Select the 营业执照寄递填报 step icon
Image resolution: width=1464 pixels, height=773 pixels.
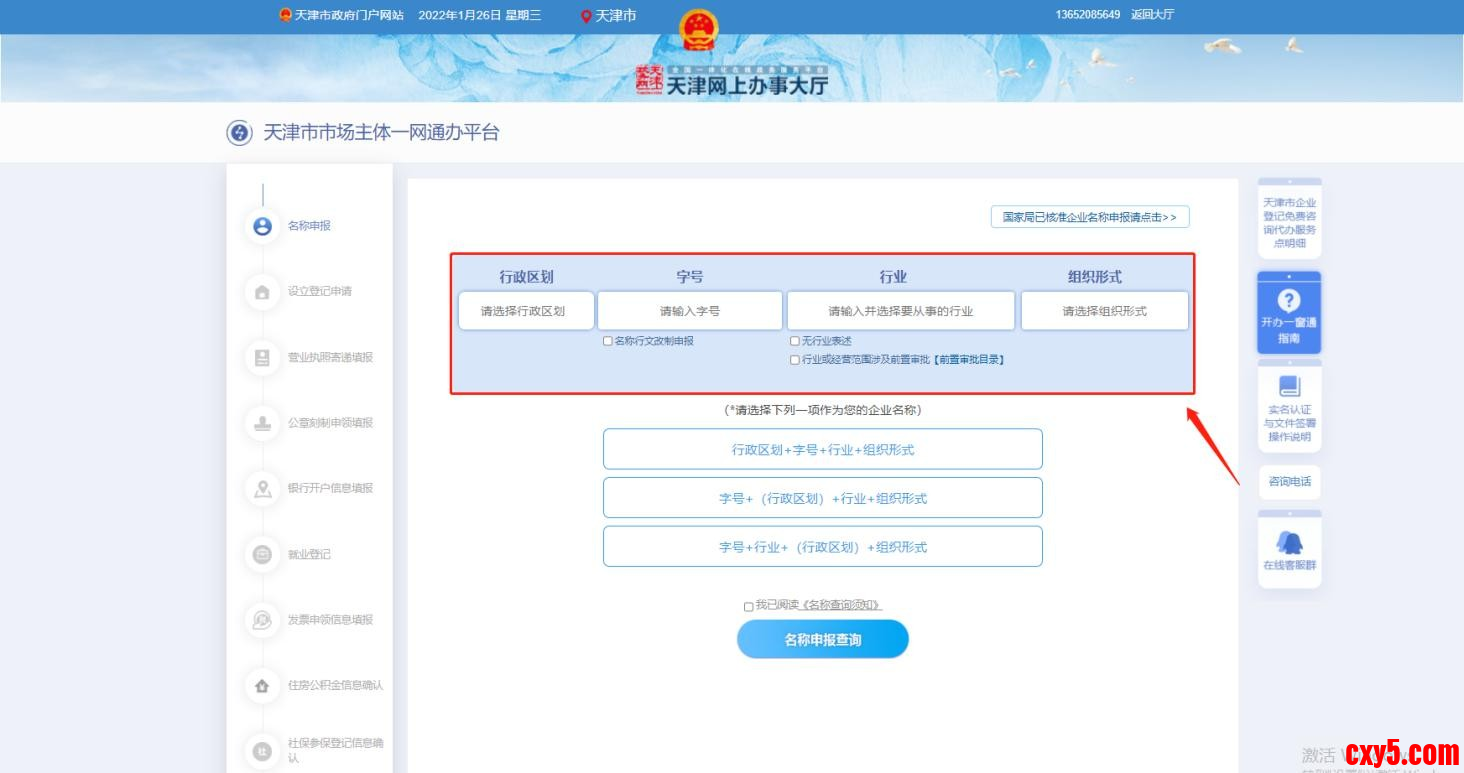pyautogui.click(x=262, y=358)
